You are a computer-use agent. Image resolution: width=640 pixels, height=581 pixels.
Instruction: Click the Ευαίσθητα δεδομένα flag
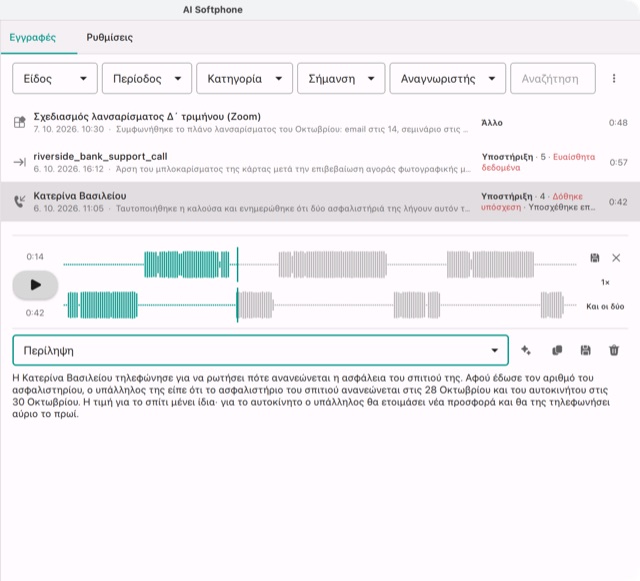pos(538,162)
